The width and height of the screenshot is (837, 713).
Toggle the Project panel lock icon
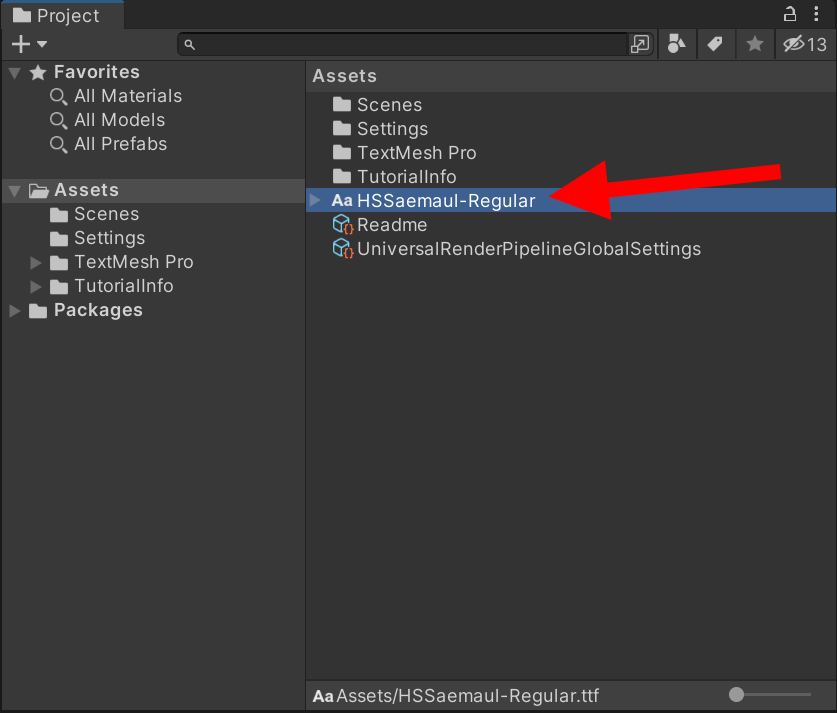[789, 14]
